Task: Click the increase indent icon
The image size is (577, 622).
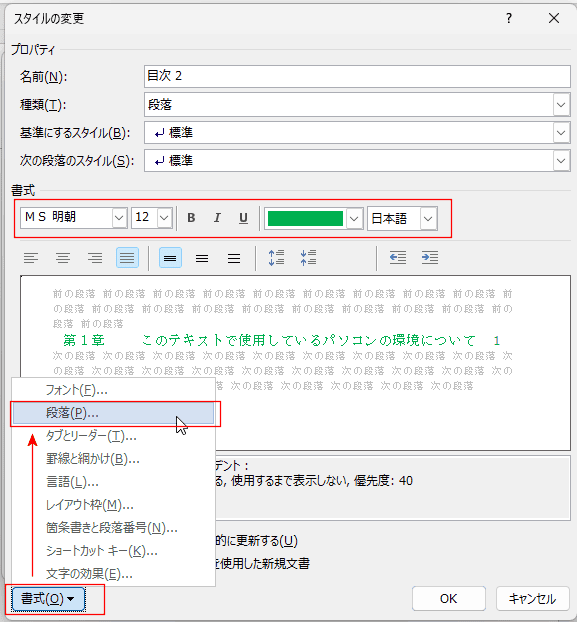Action: (x=430, y=258)
